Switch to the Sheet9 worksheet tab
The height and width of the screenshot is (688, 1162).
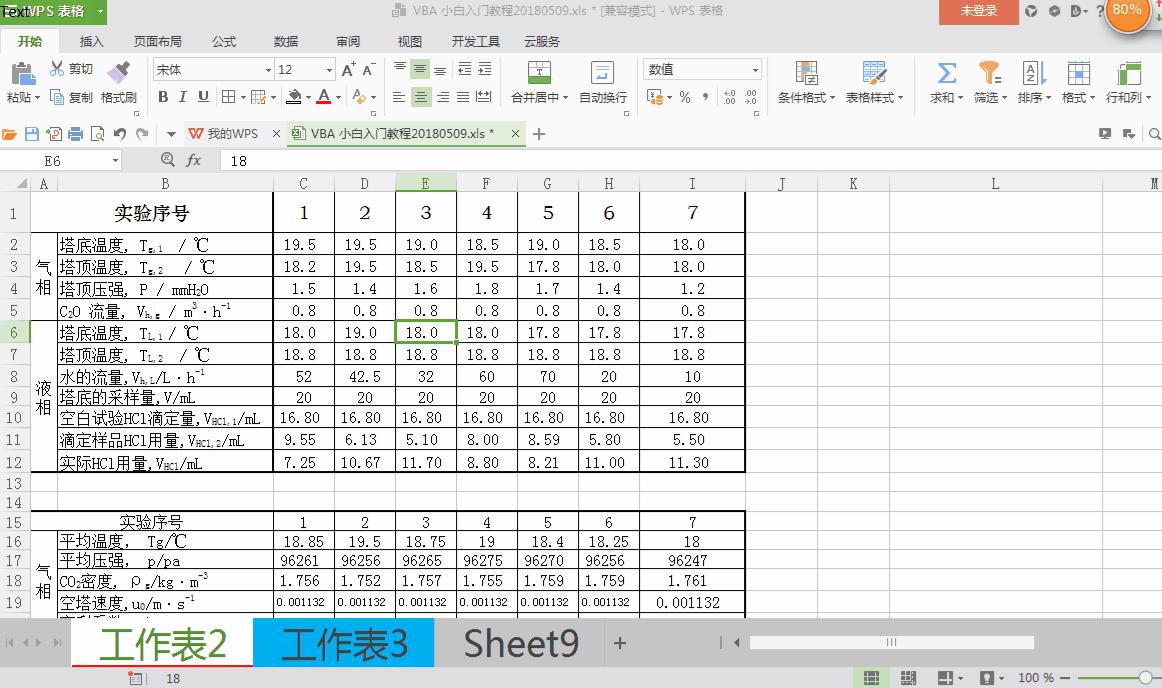pos(520,644)
